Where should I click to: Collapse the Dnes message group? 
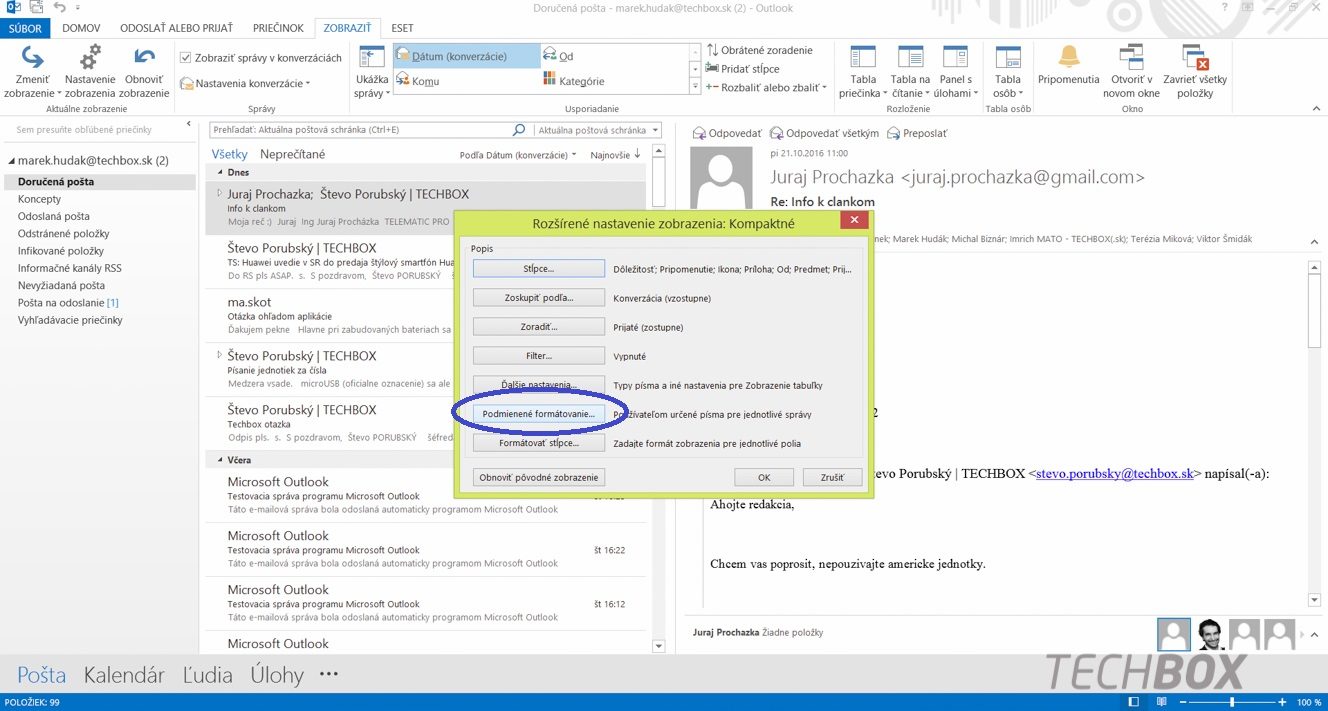click(221, 172)
